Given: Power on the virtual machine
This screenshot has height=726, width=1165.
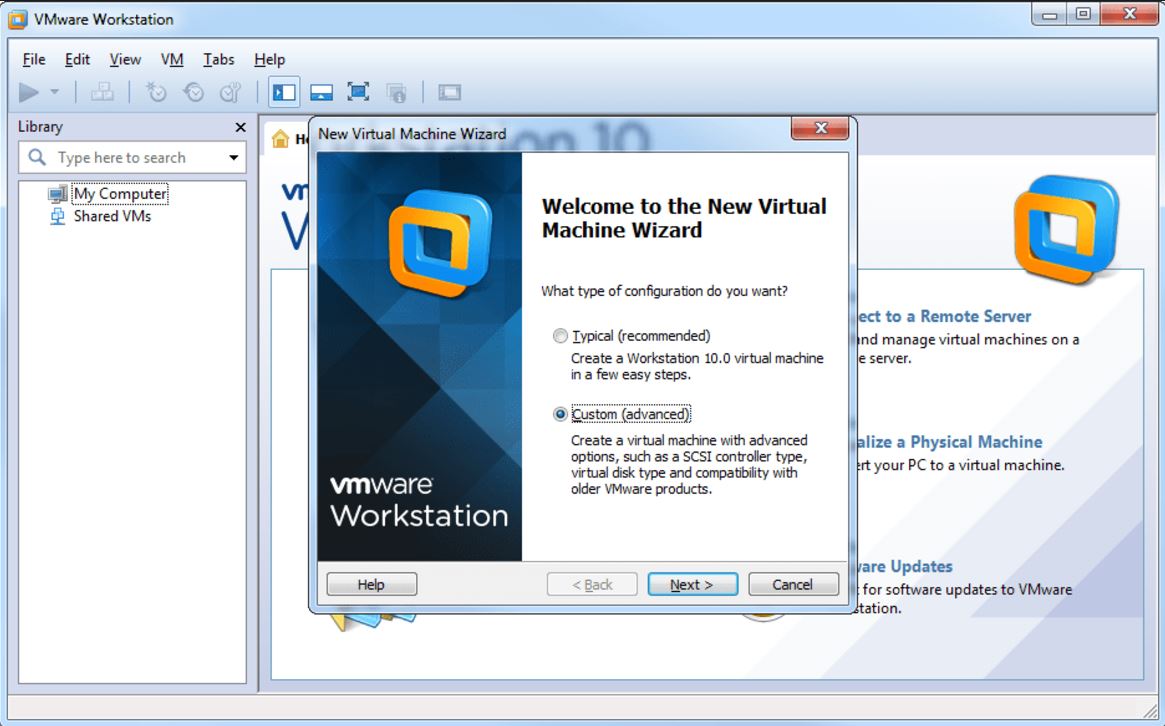Looking at the screenshot, I should click(30, 91).
